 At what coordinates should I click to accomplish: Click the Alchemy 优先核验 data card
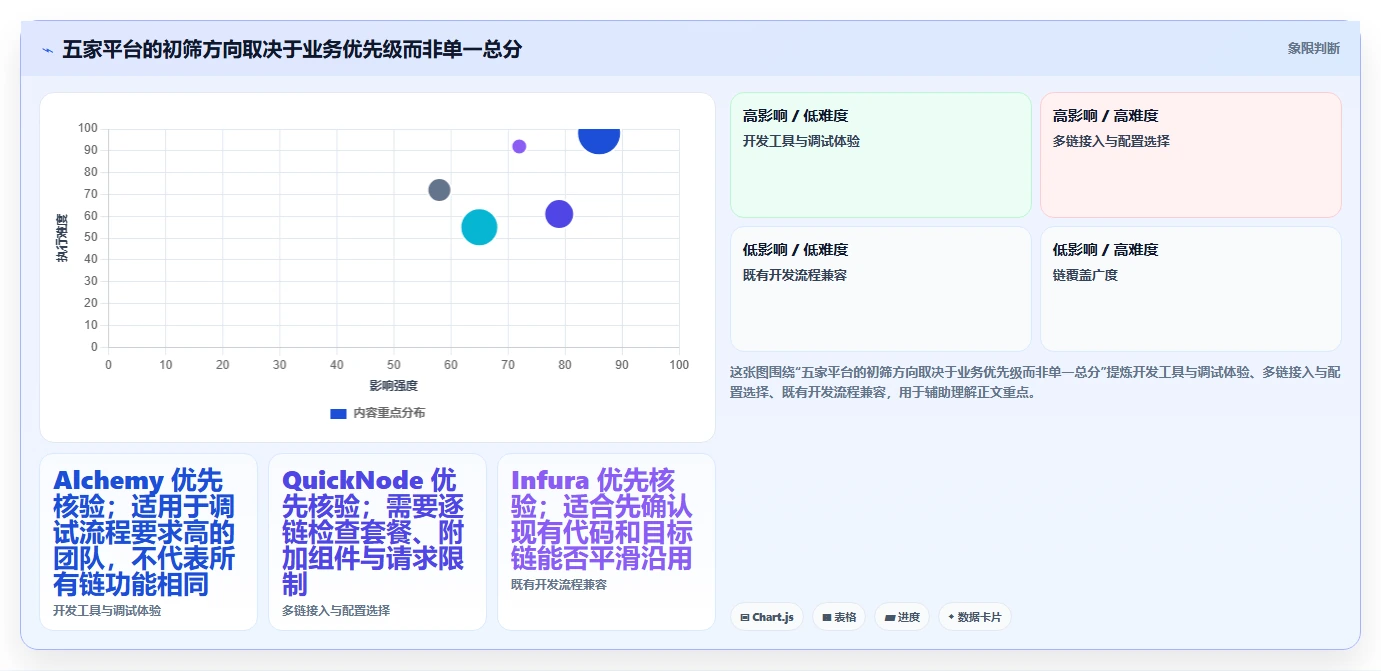149,542
